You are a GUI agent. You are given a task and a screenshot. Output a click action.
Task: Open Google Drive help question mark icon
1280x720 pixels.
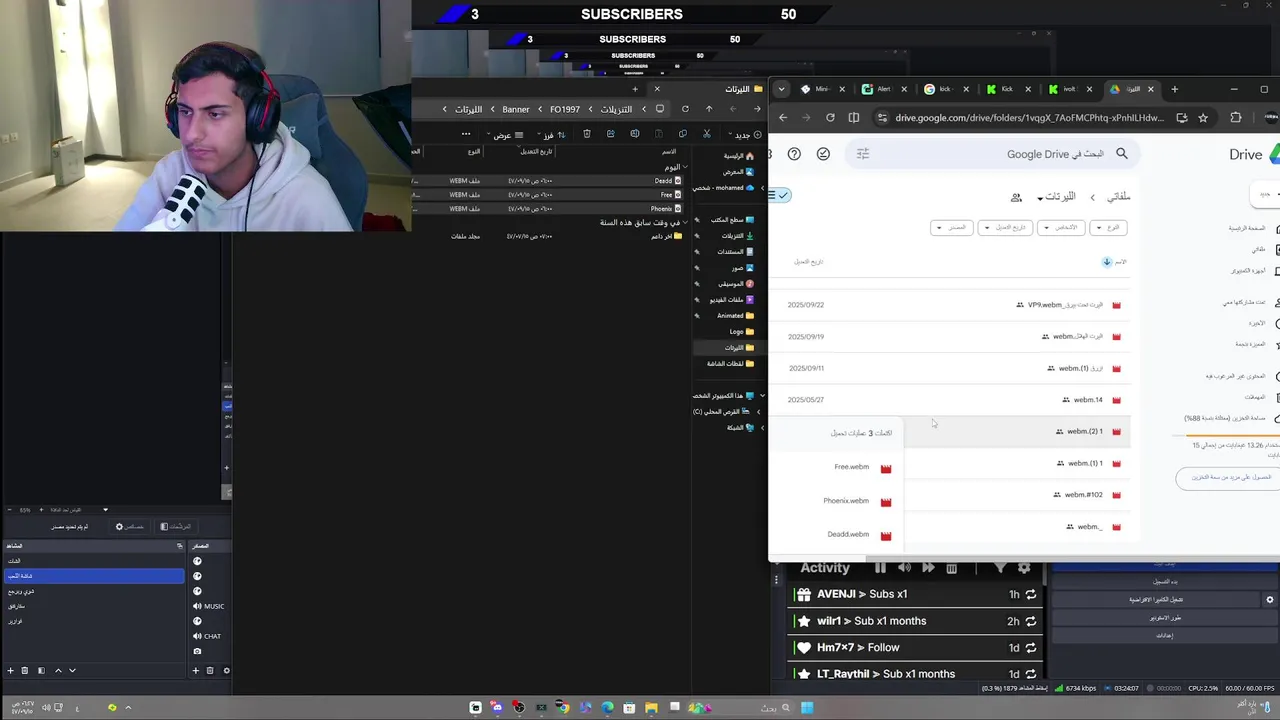(794, 154)
